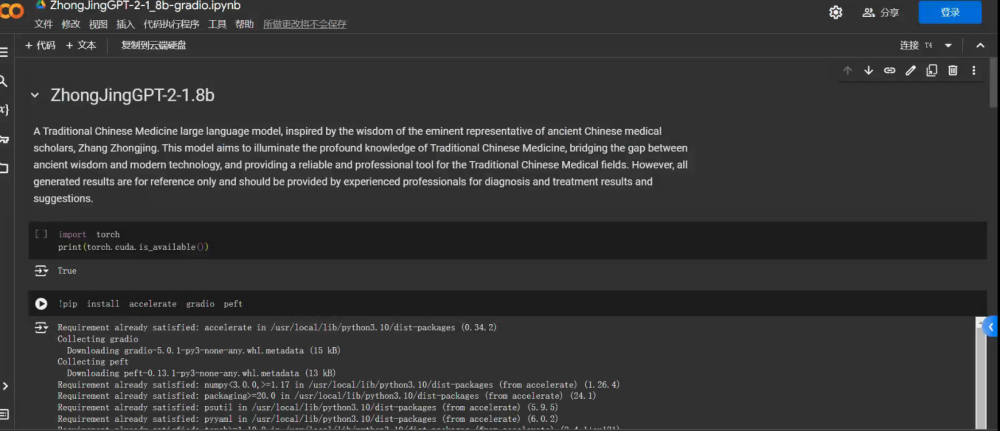Click the 所做更改将不会保存 link
This screenshot has width=1000, height=431.
[305, 24]
